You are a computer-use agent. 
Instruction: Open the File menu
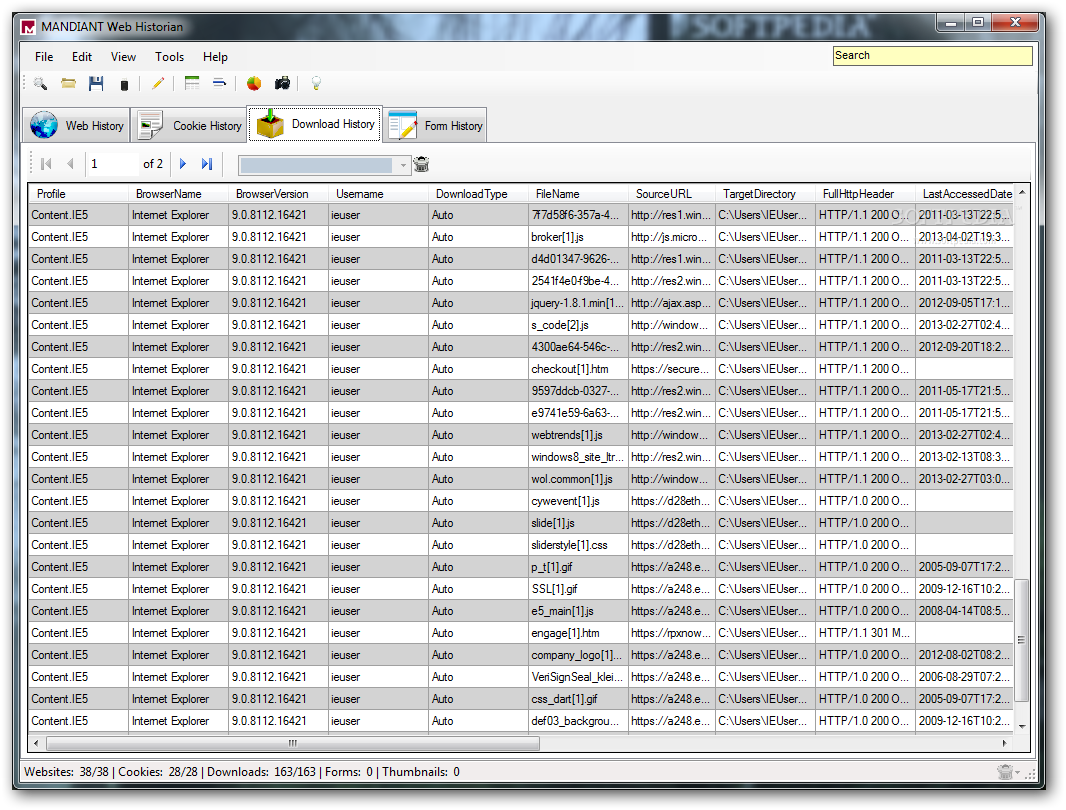click(44, 57)
